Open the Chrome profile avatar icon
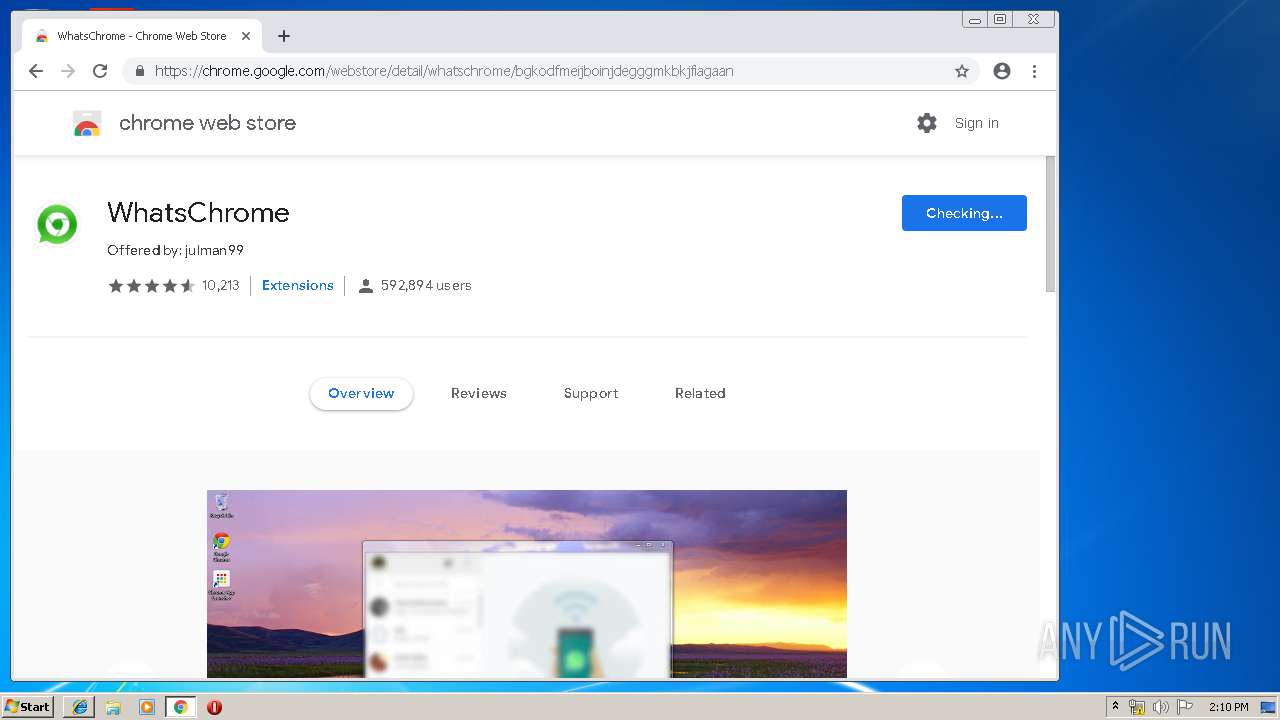This screenshot has height=720, width=1280. click(1002, 71)
